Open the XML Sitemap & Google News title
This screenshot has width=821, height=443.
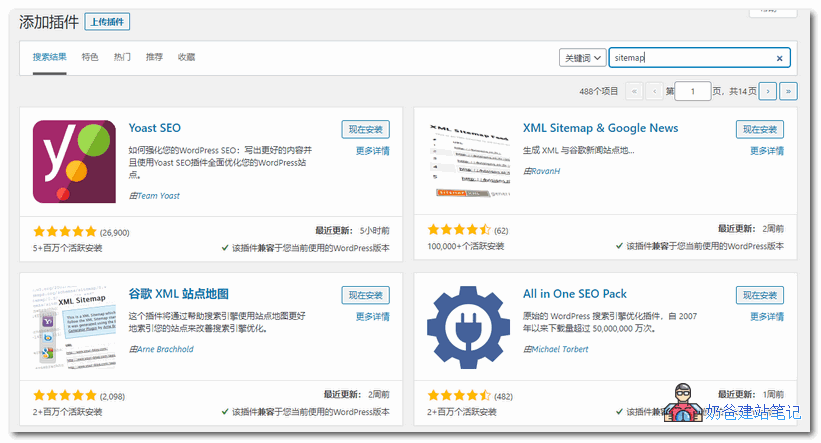(x=600, y=128)
